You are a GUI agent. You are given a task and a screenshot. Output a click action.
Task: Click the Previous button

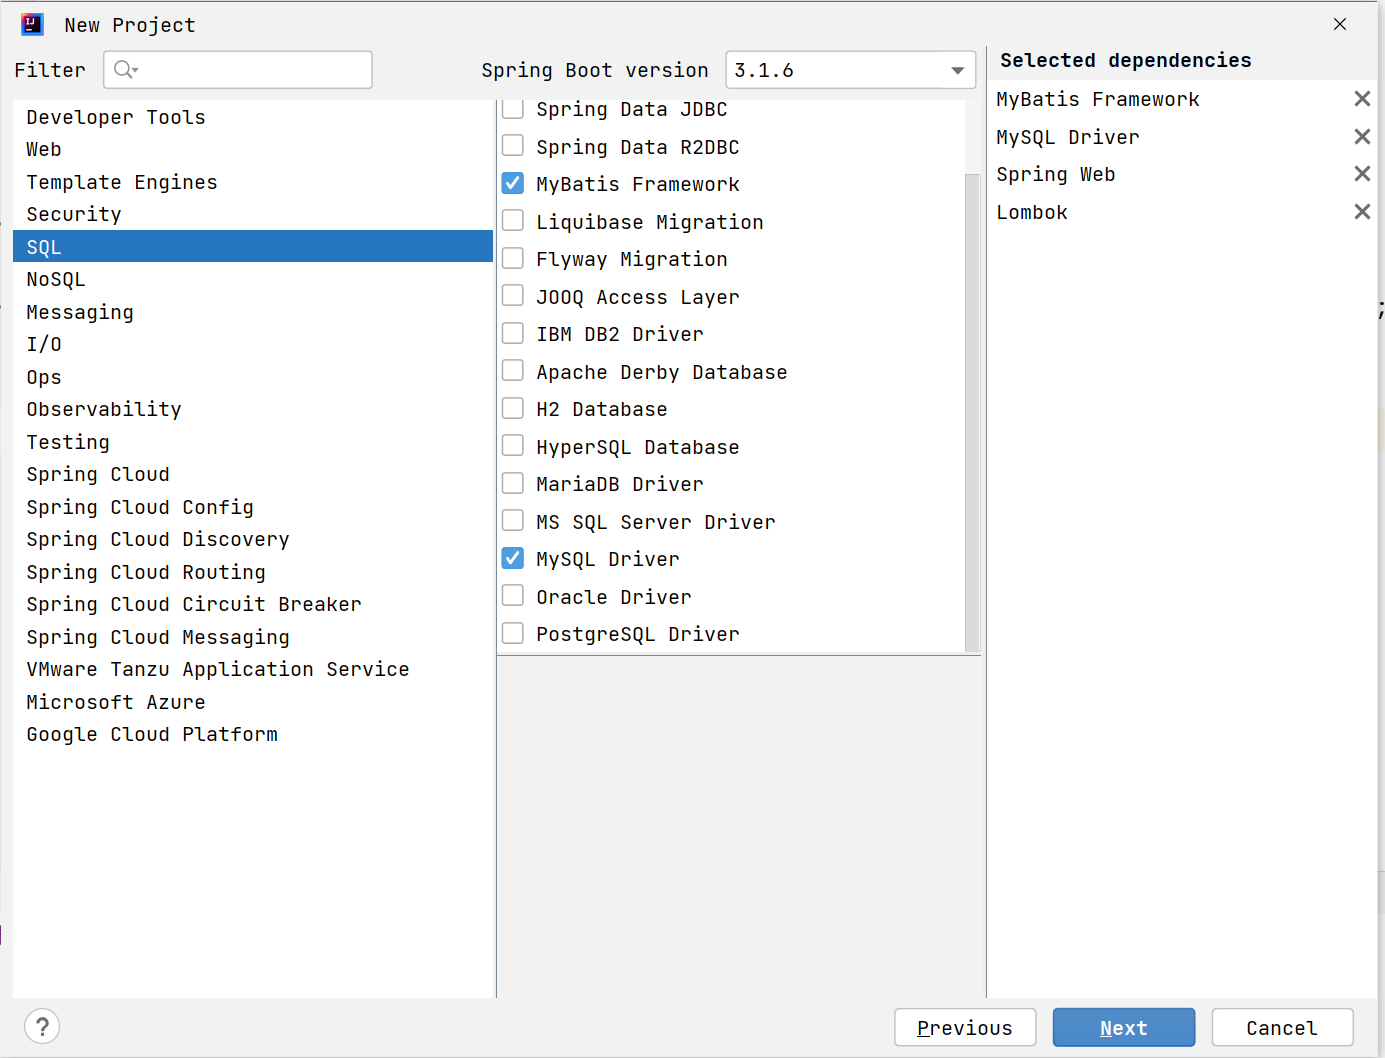coord(965,1027)
